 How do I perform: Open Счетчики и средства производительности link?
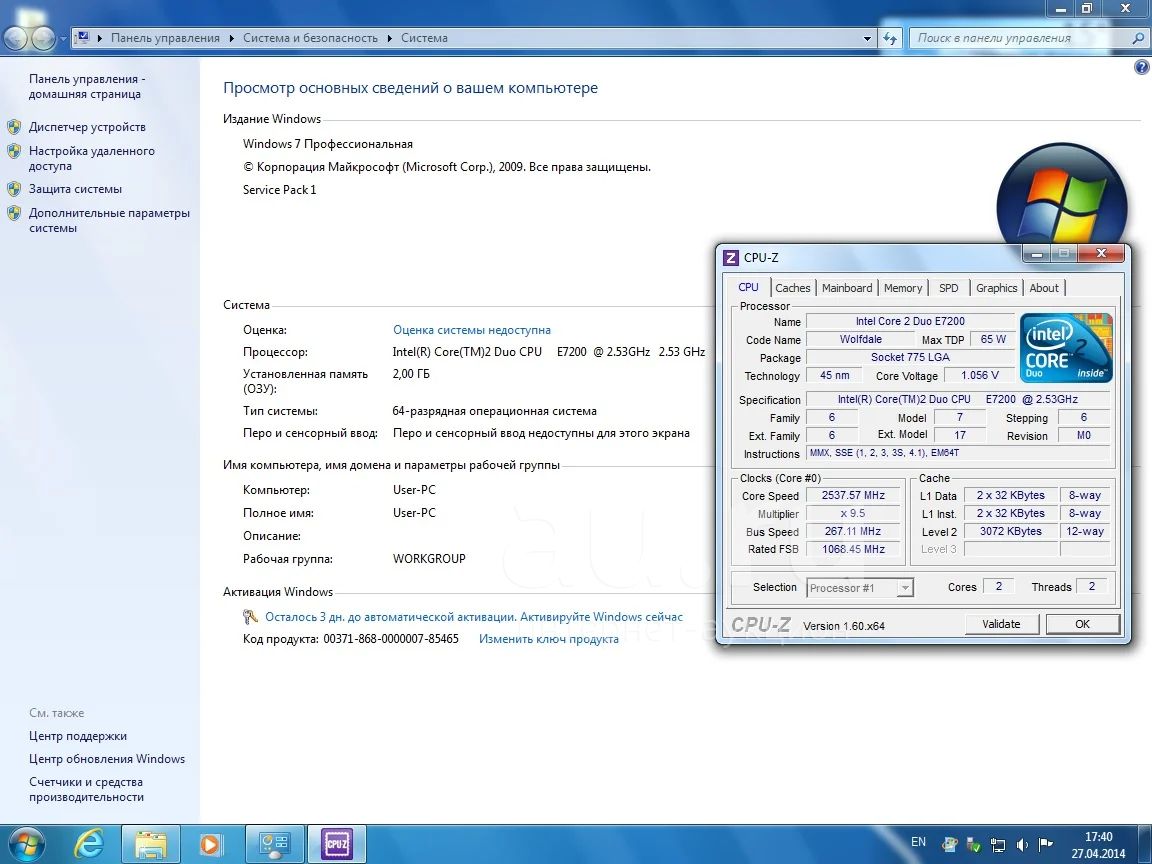(x=87, y=790)
